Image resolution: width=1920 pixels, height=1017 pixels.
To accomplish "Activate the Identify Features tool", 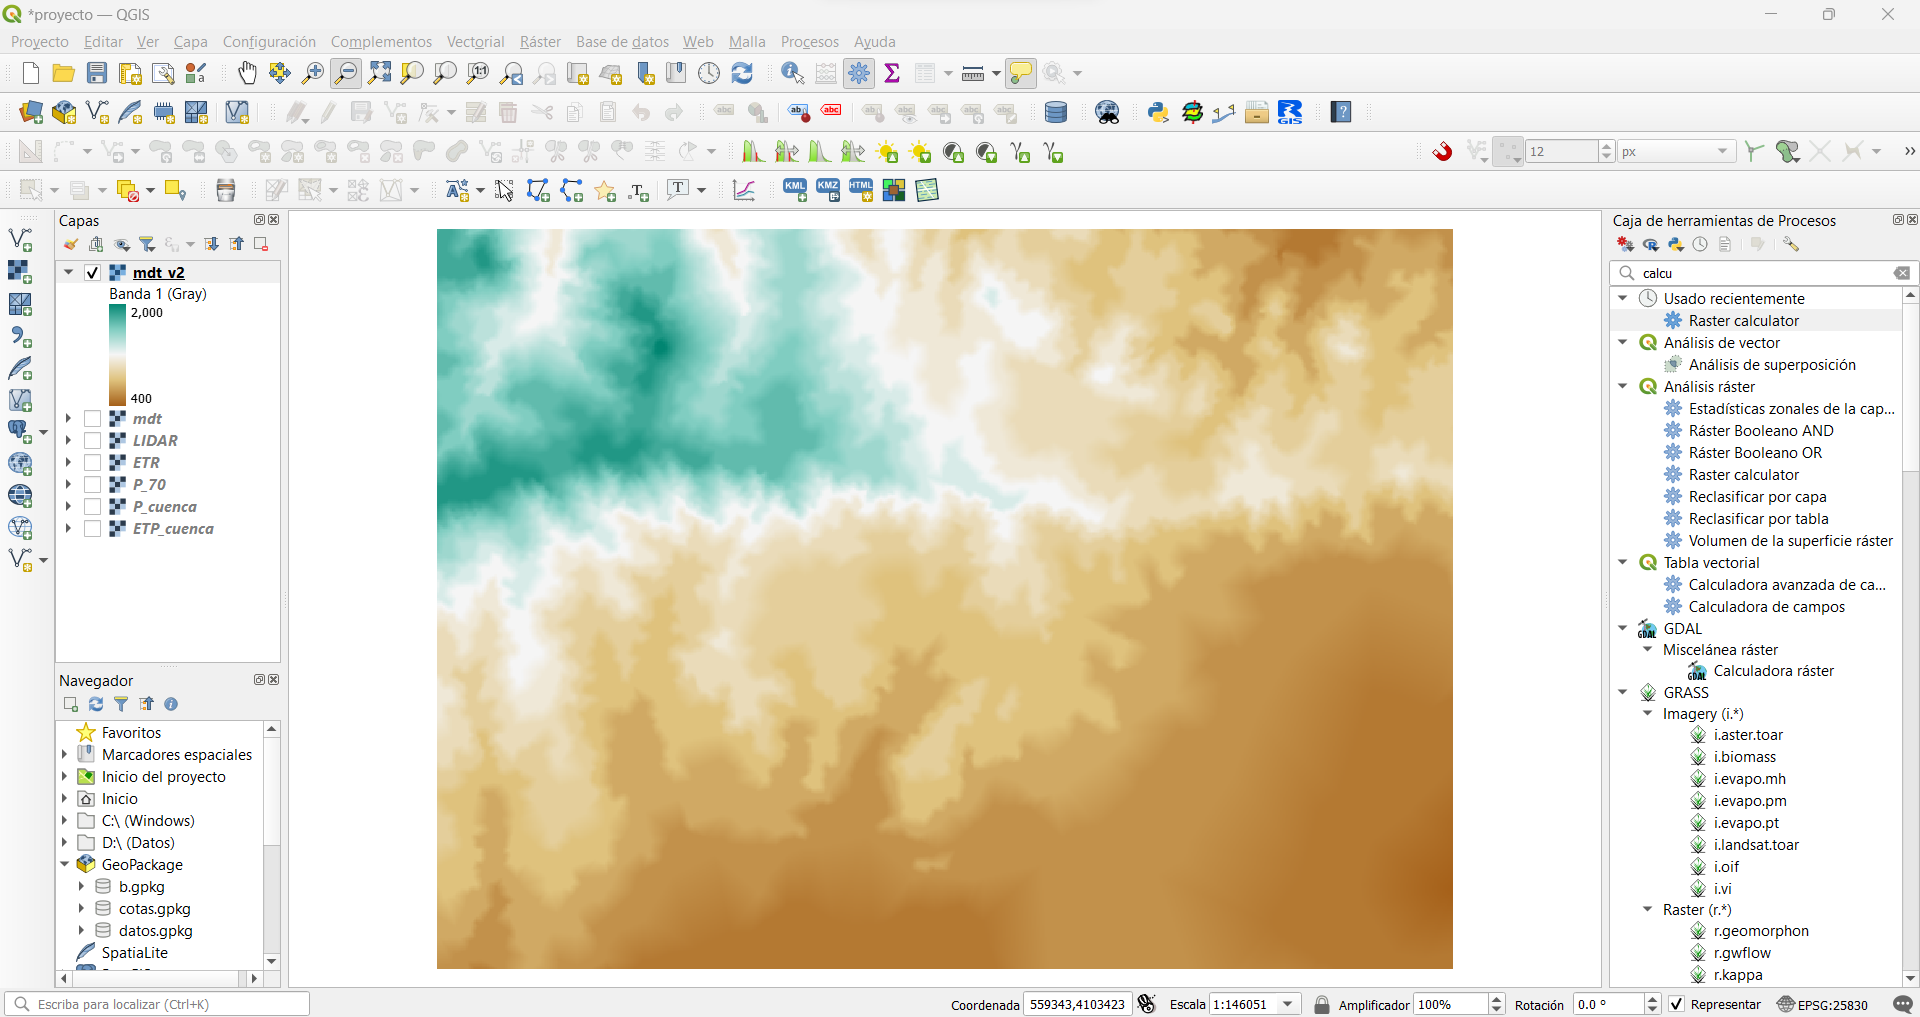I will [792, 73].
